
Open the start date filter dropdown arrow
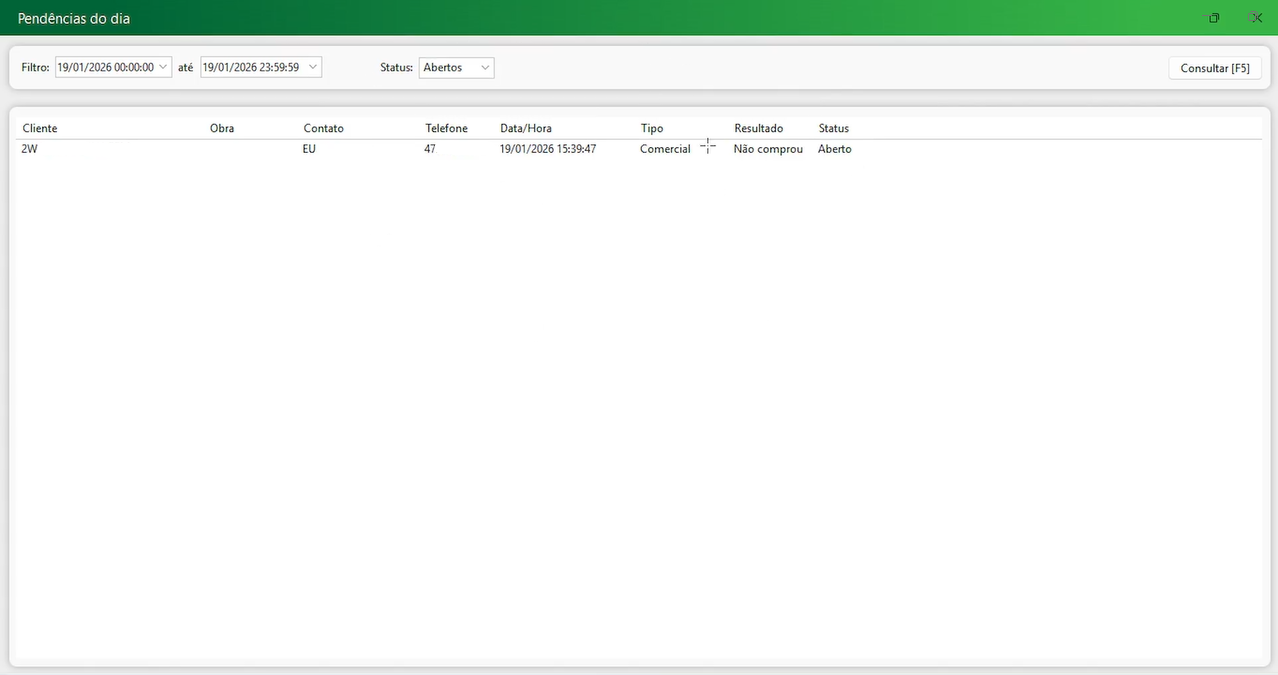(164, 67)
